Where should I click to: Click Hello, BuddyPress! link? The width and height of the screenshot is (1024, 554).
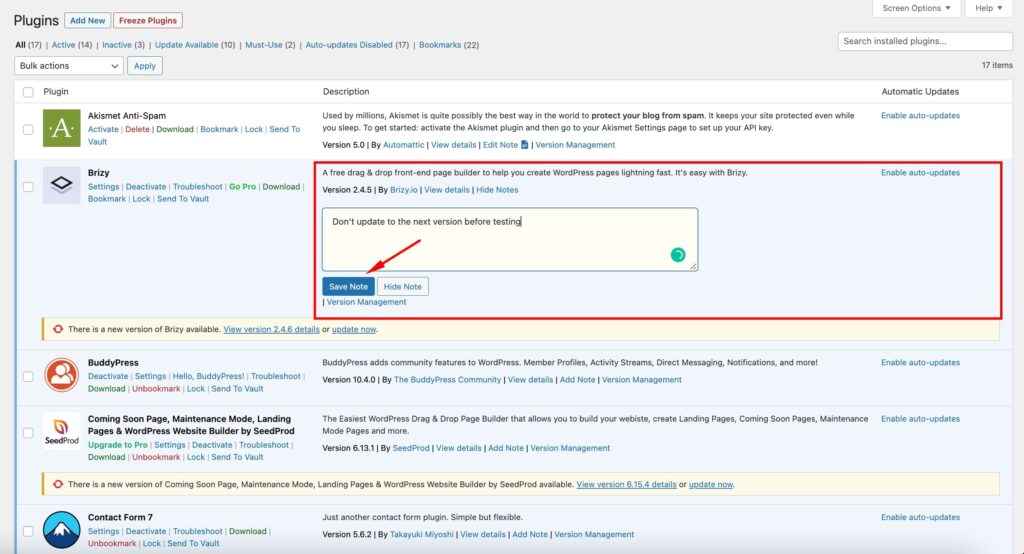pos(208,376)
